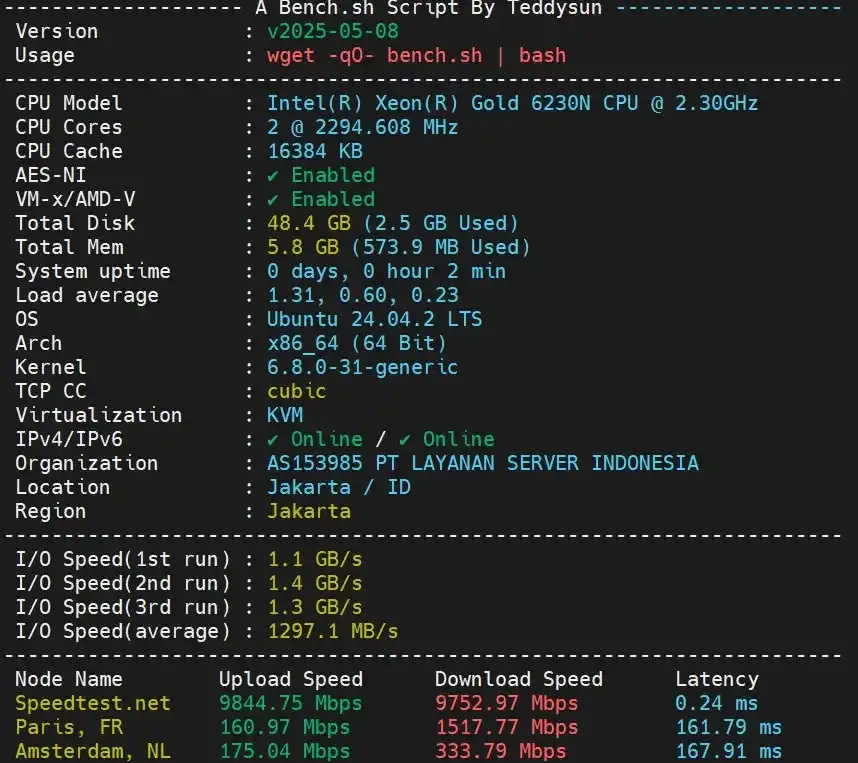This screenshot has width=858, height=763.
Task: Click the Speedtest.net download speed 9752.97 Mbps
Action: tap(507, 703)
